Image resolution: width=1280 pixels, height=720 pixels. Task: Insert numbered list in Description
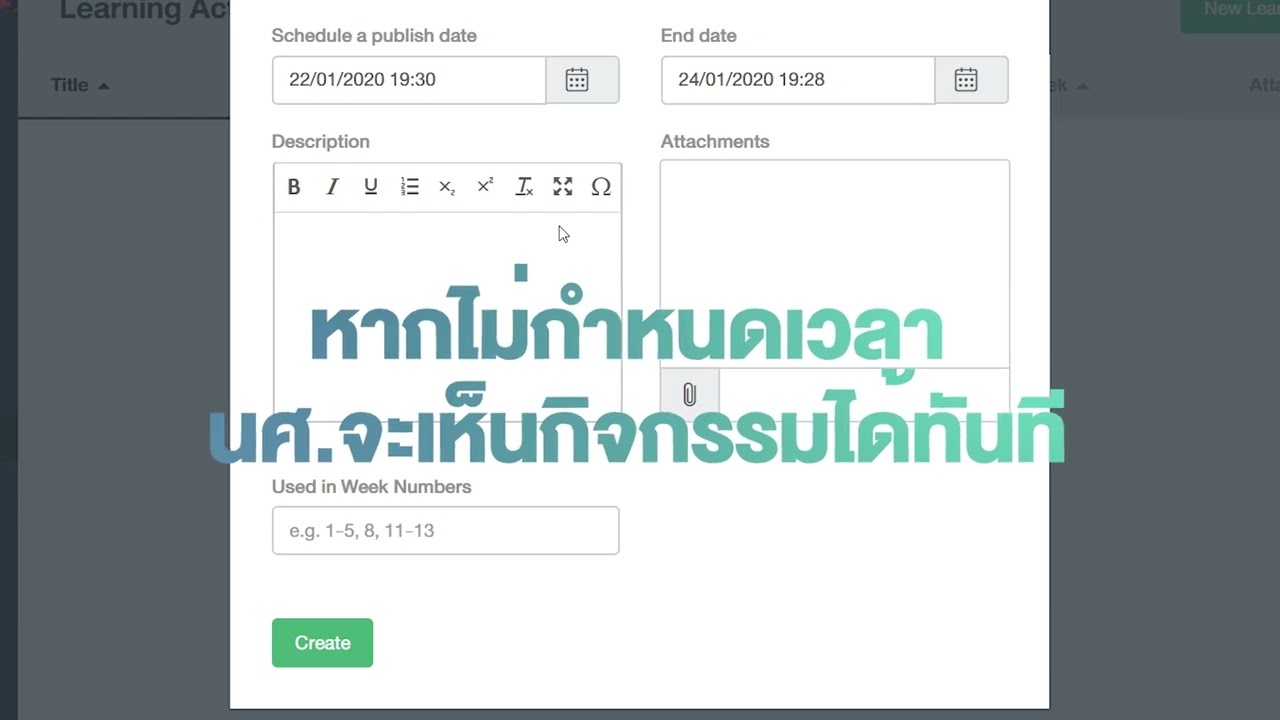coord(409,187)
